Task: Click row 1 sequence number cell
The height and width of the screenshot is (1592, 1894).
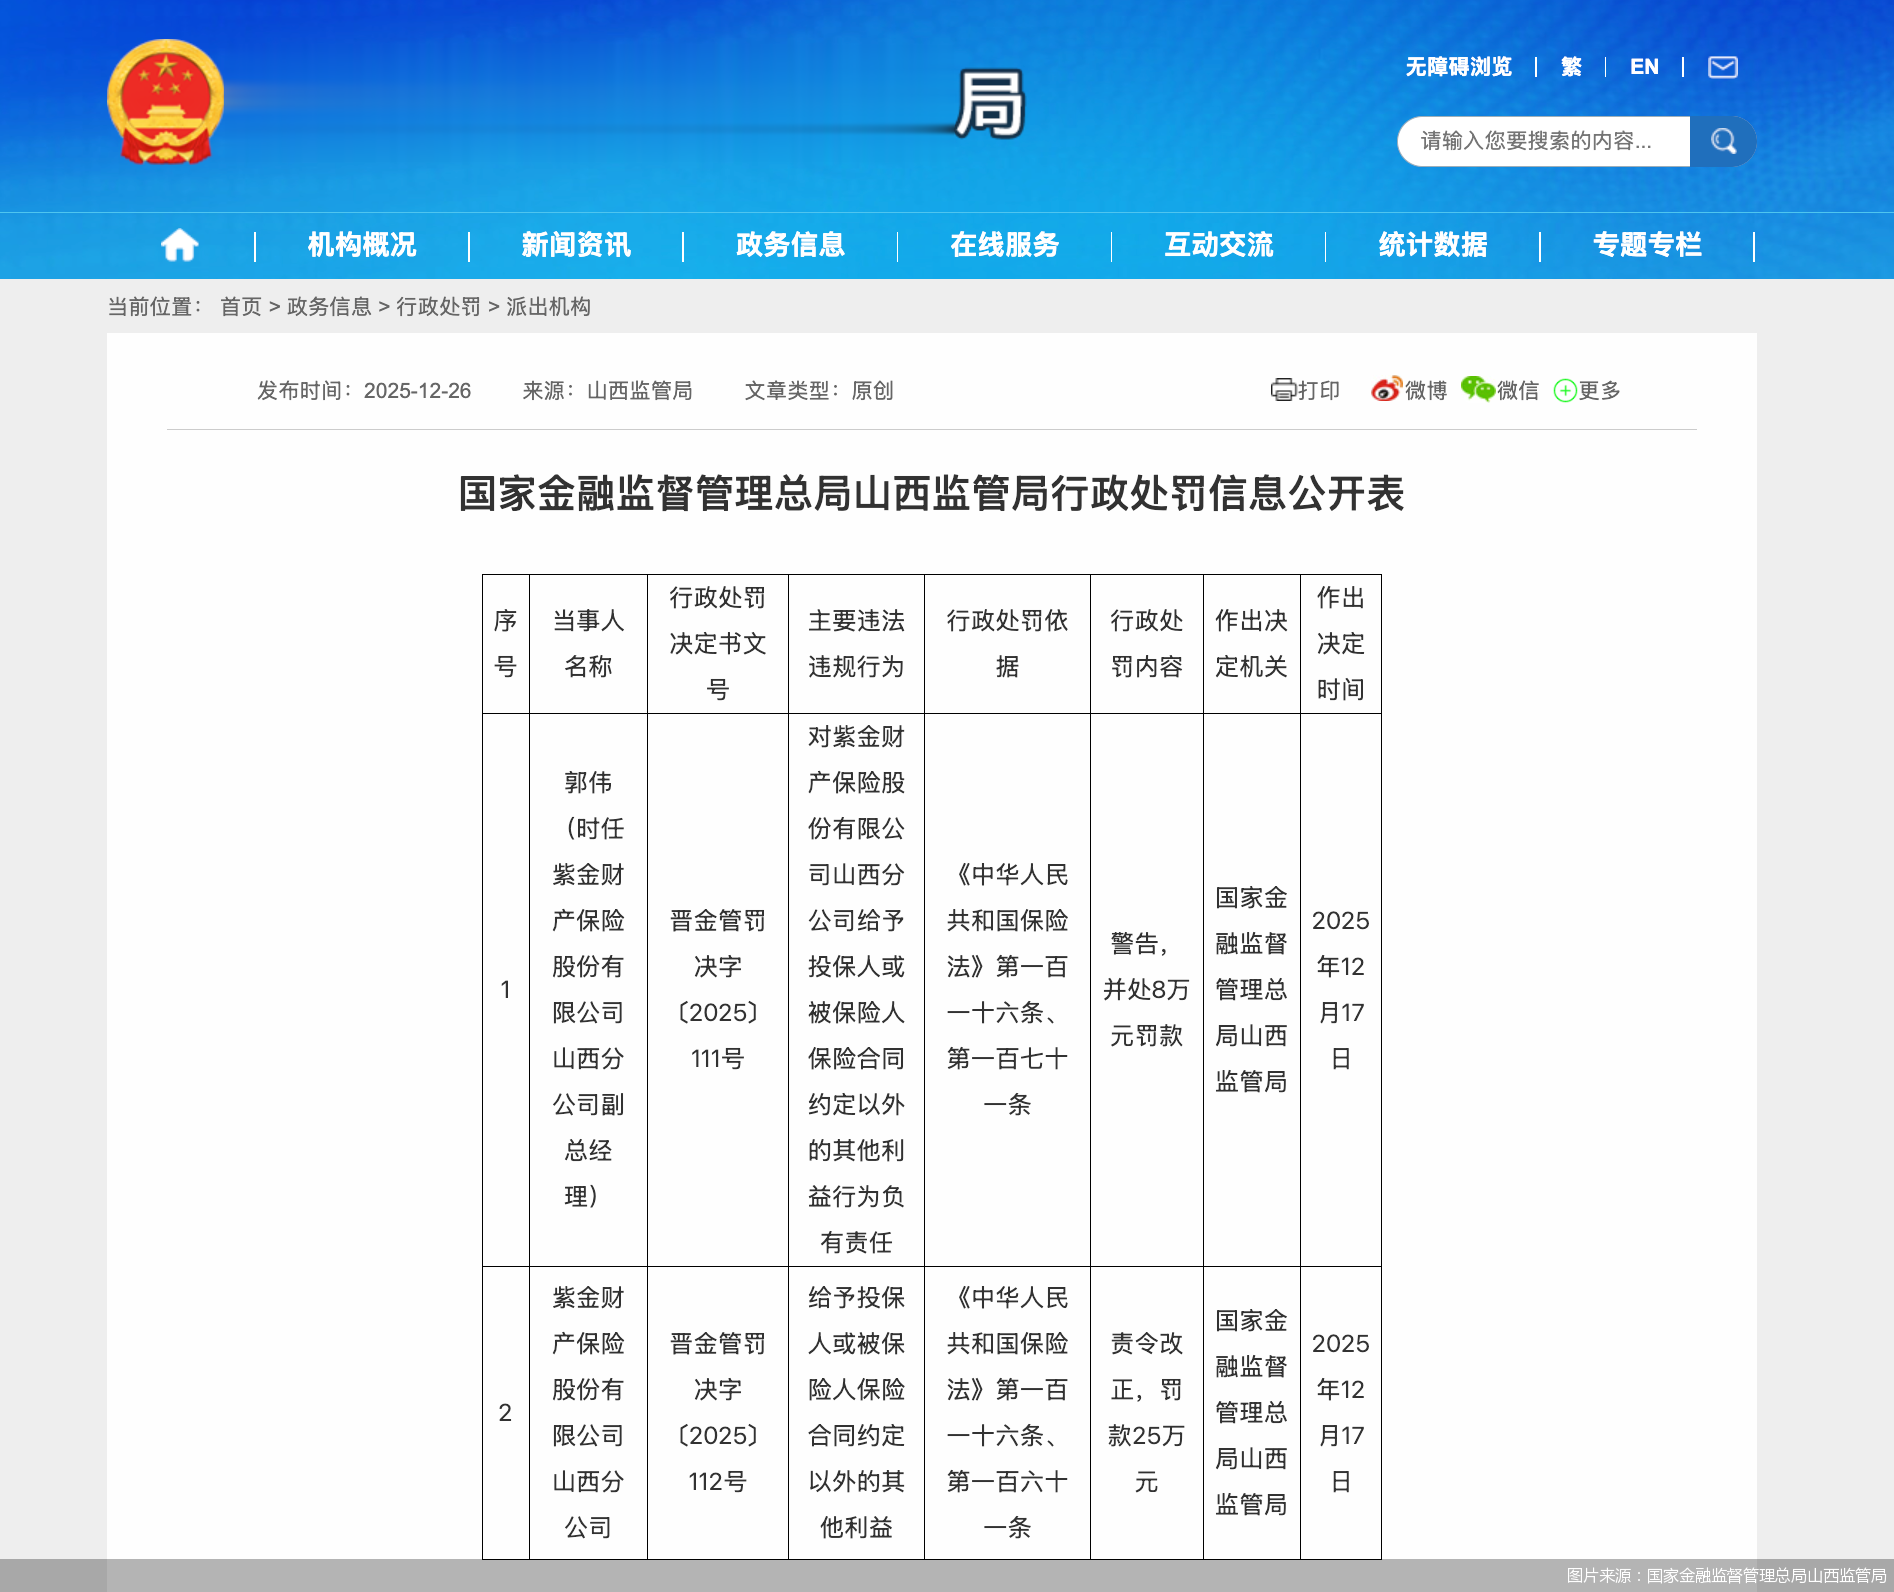Action: [x=506, y=990]
